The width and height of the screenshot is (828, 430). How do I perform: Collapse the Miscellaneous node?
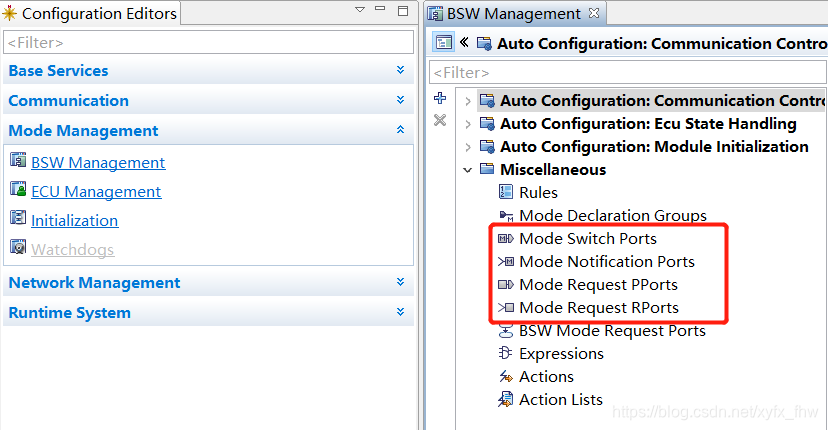467,170
